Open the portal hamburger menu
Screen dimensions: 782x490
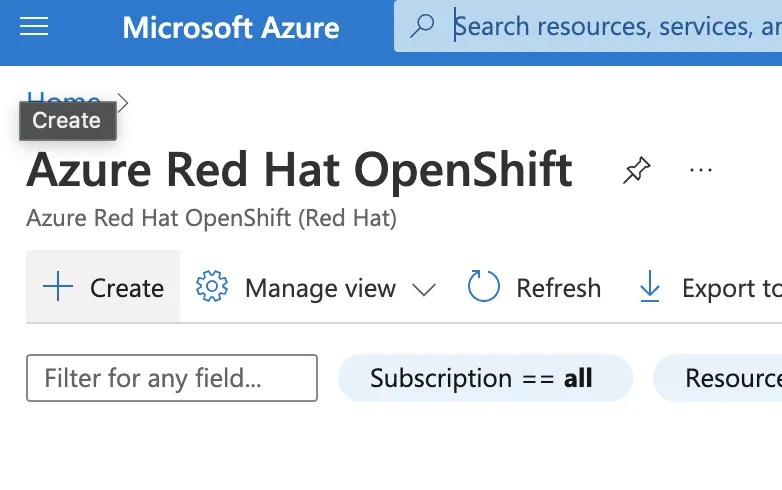[x=34, y=27]
